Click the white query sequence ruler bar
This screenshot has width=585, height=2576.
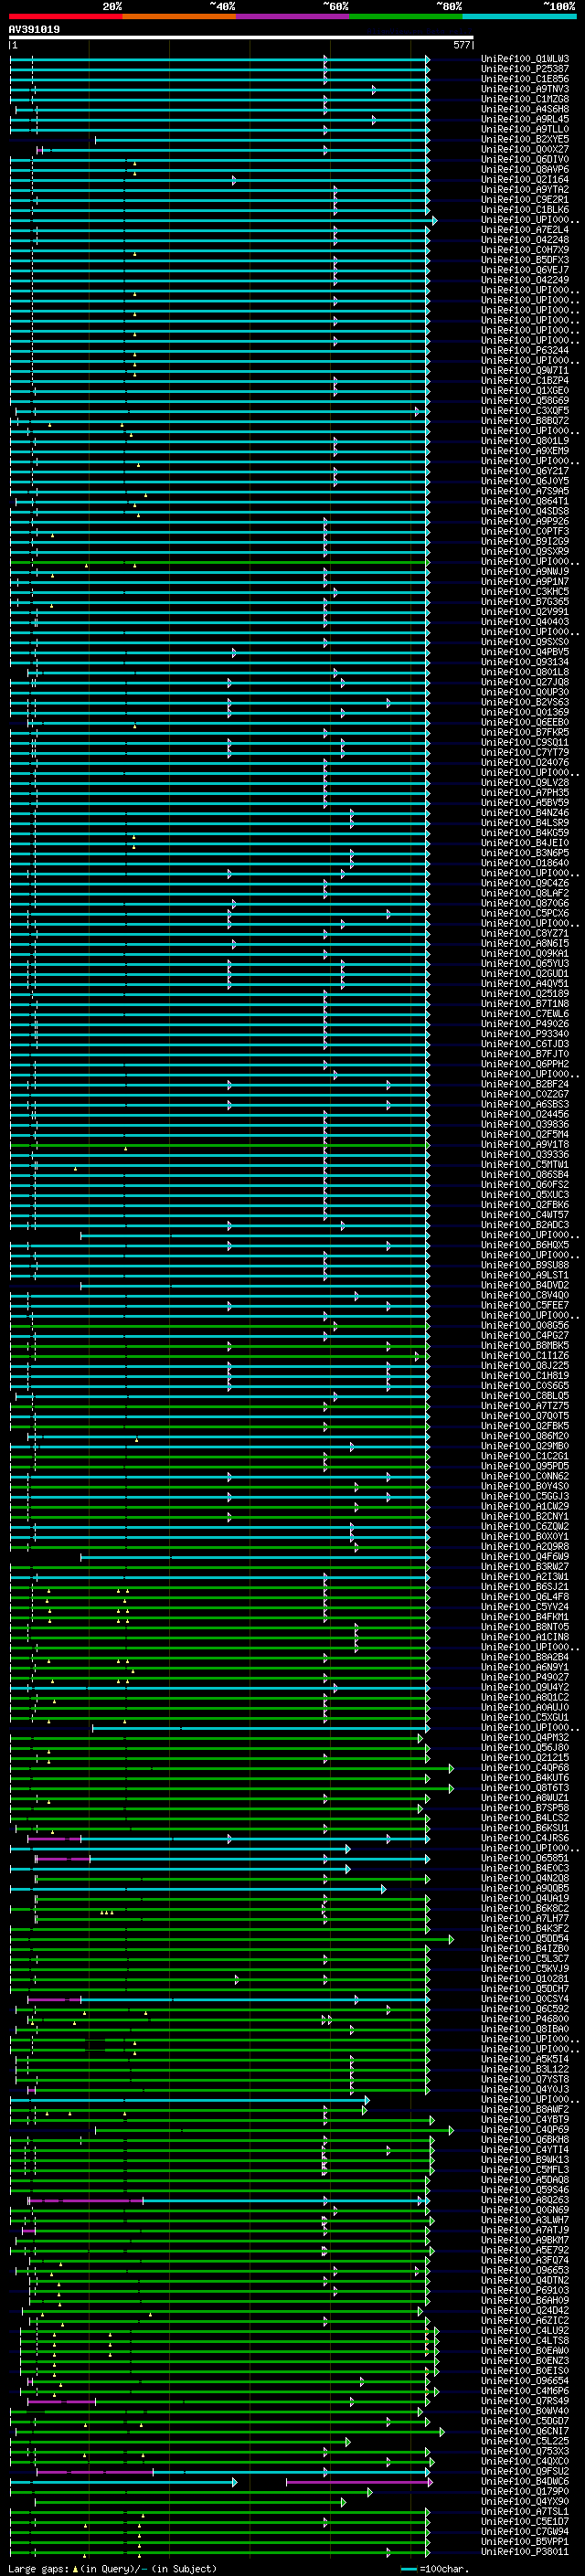tap(240, 37)
